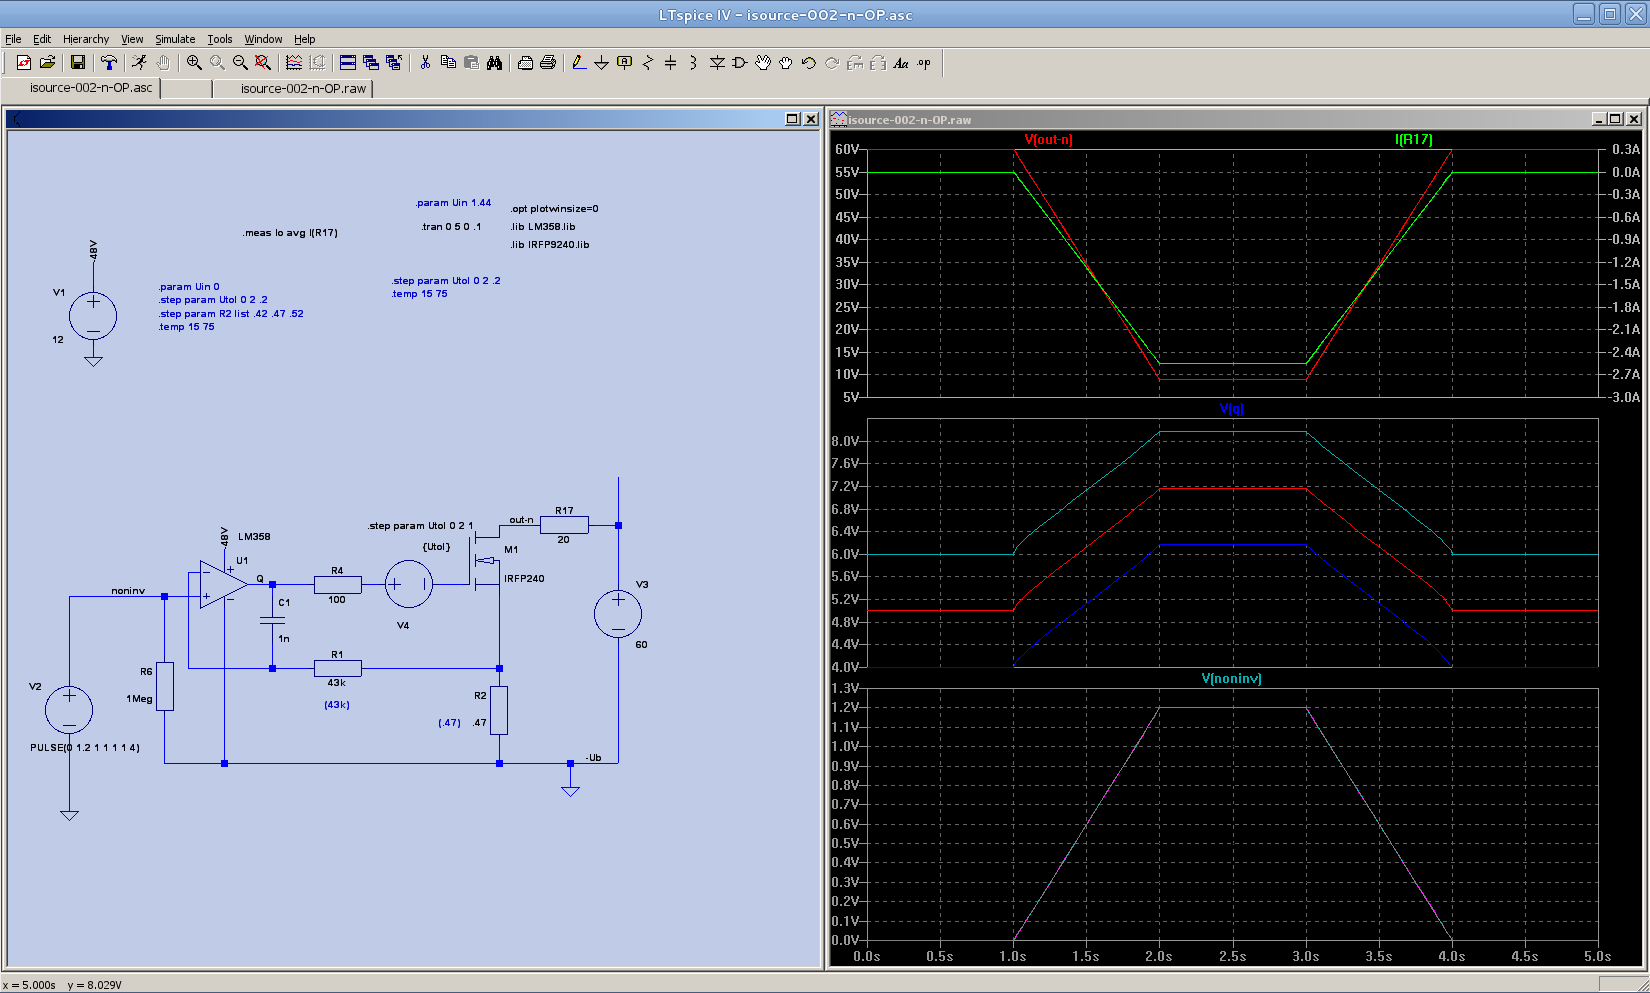Image resolution: width=1650 pixels, height=993 pixels.
Task: Switch to the isource-002-n-OP.raw tab
Action: click(x=293, y=88)
